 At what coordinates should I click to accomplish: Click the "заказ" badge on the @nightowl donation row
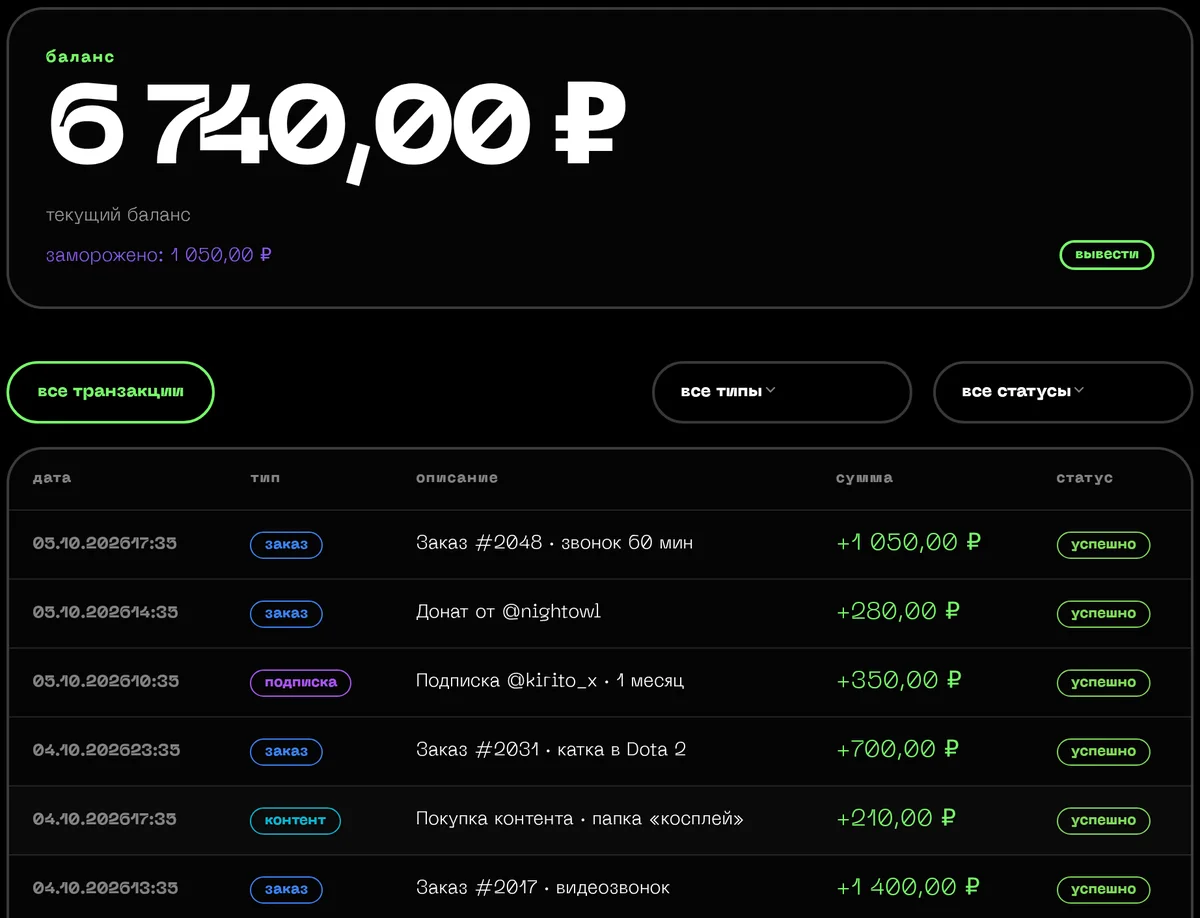click(286, 614)
